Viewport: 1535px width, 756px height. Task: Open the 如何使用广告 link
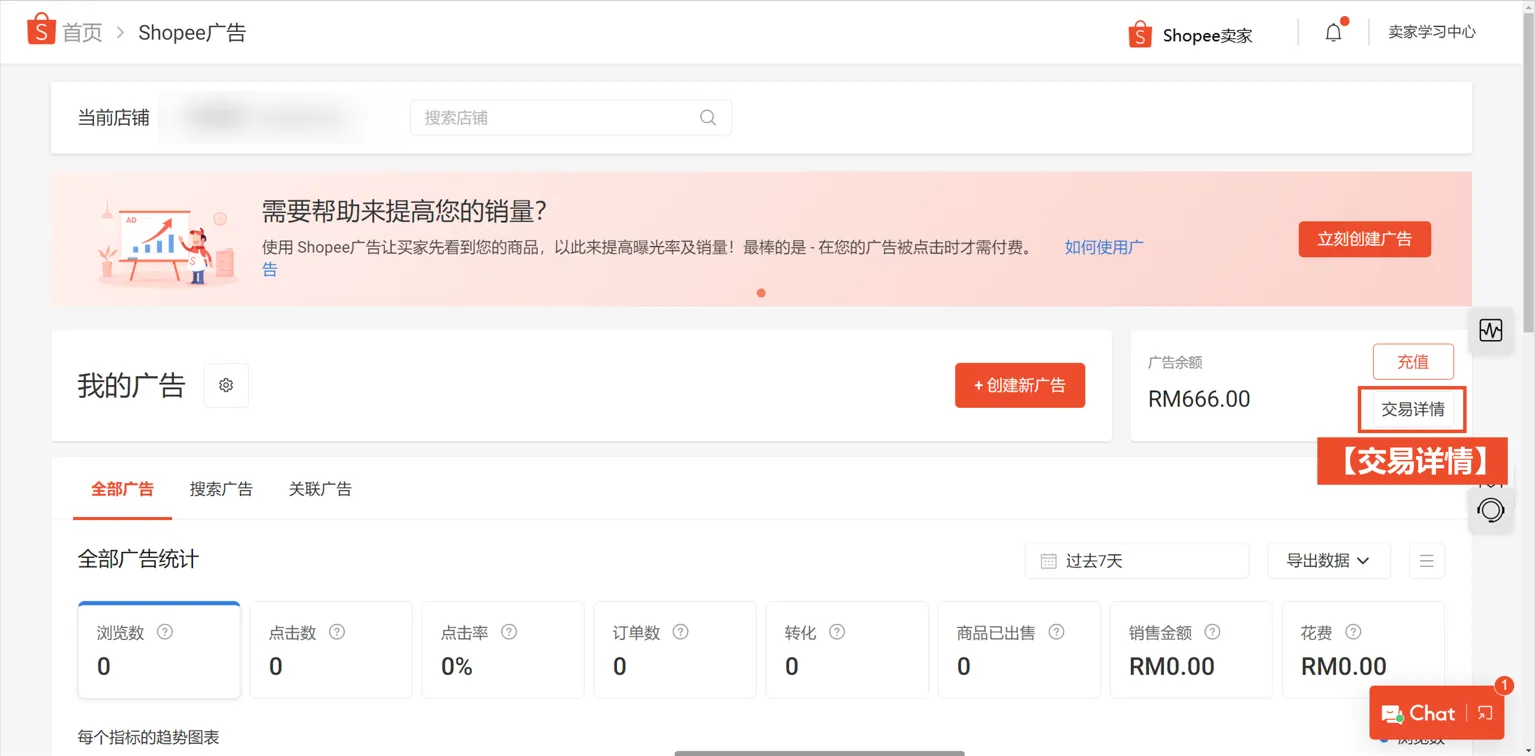click(1103, 246)
